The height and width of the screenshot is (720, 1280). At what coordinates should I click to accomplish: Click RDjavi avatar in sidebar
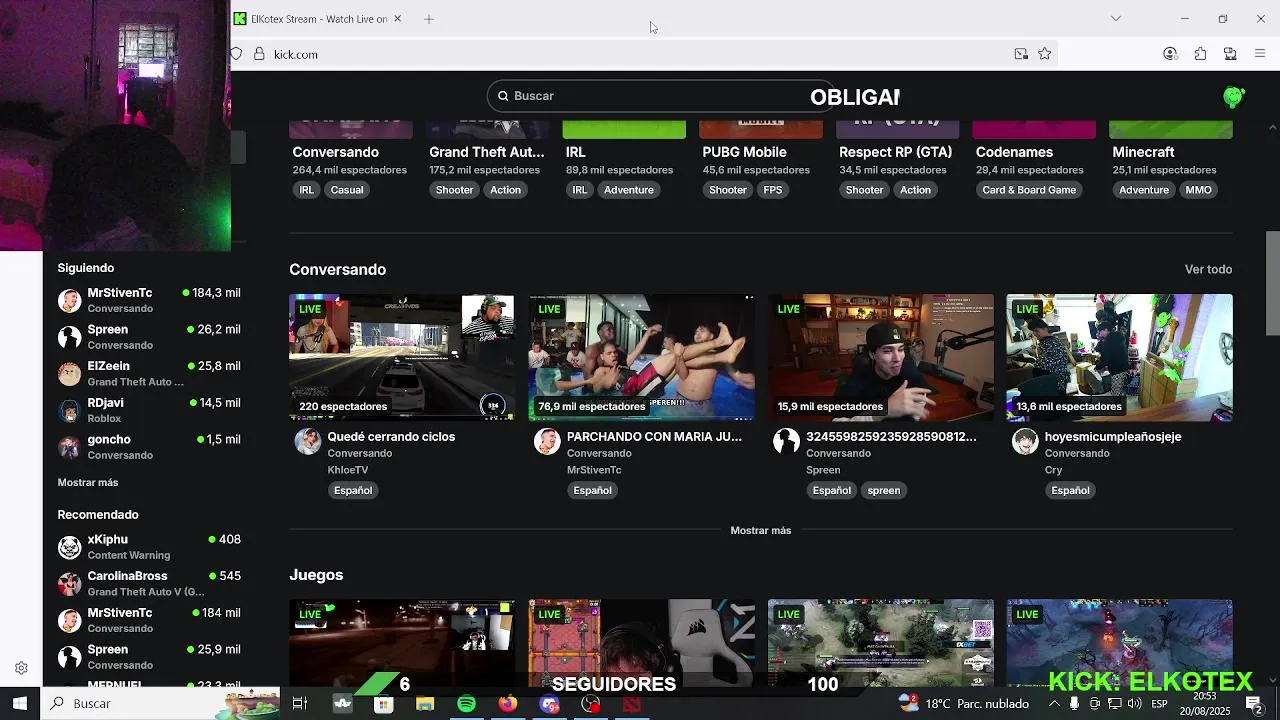(x=69, y=410)
